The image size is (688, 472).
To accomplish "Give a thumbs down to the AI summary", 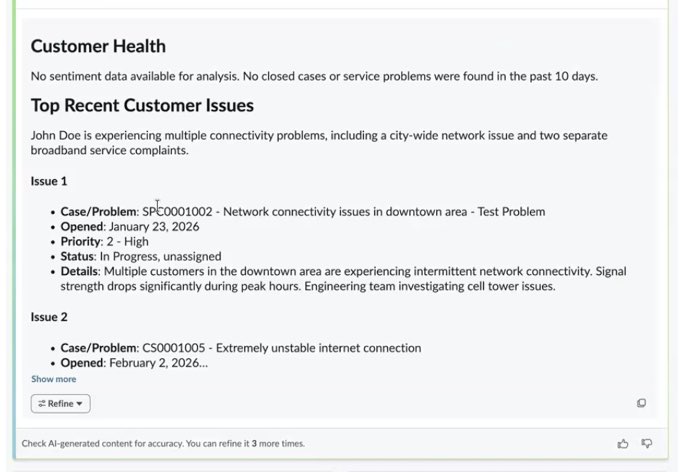I will pos(647,444).
